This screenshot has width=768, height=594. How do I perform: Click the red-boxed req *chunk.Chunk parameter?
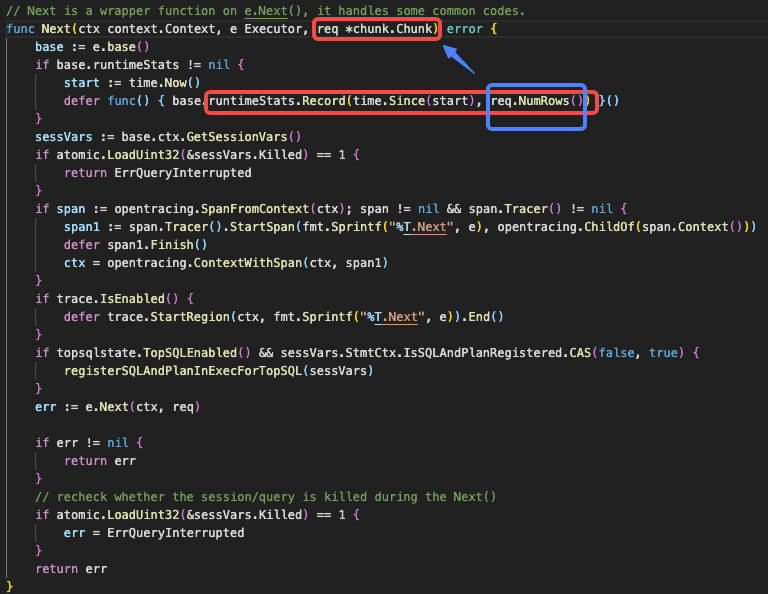coord(377,29)
